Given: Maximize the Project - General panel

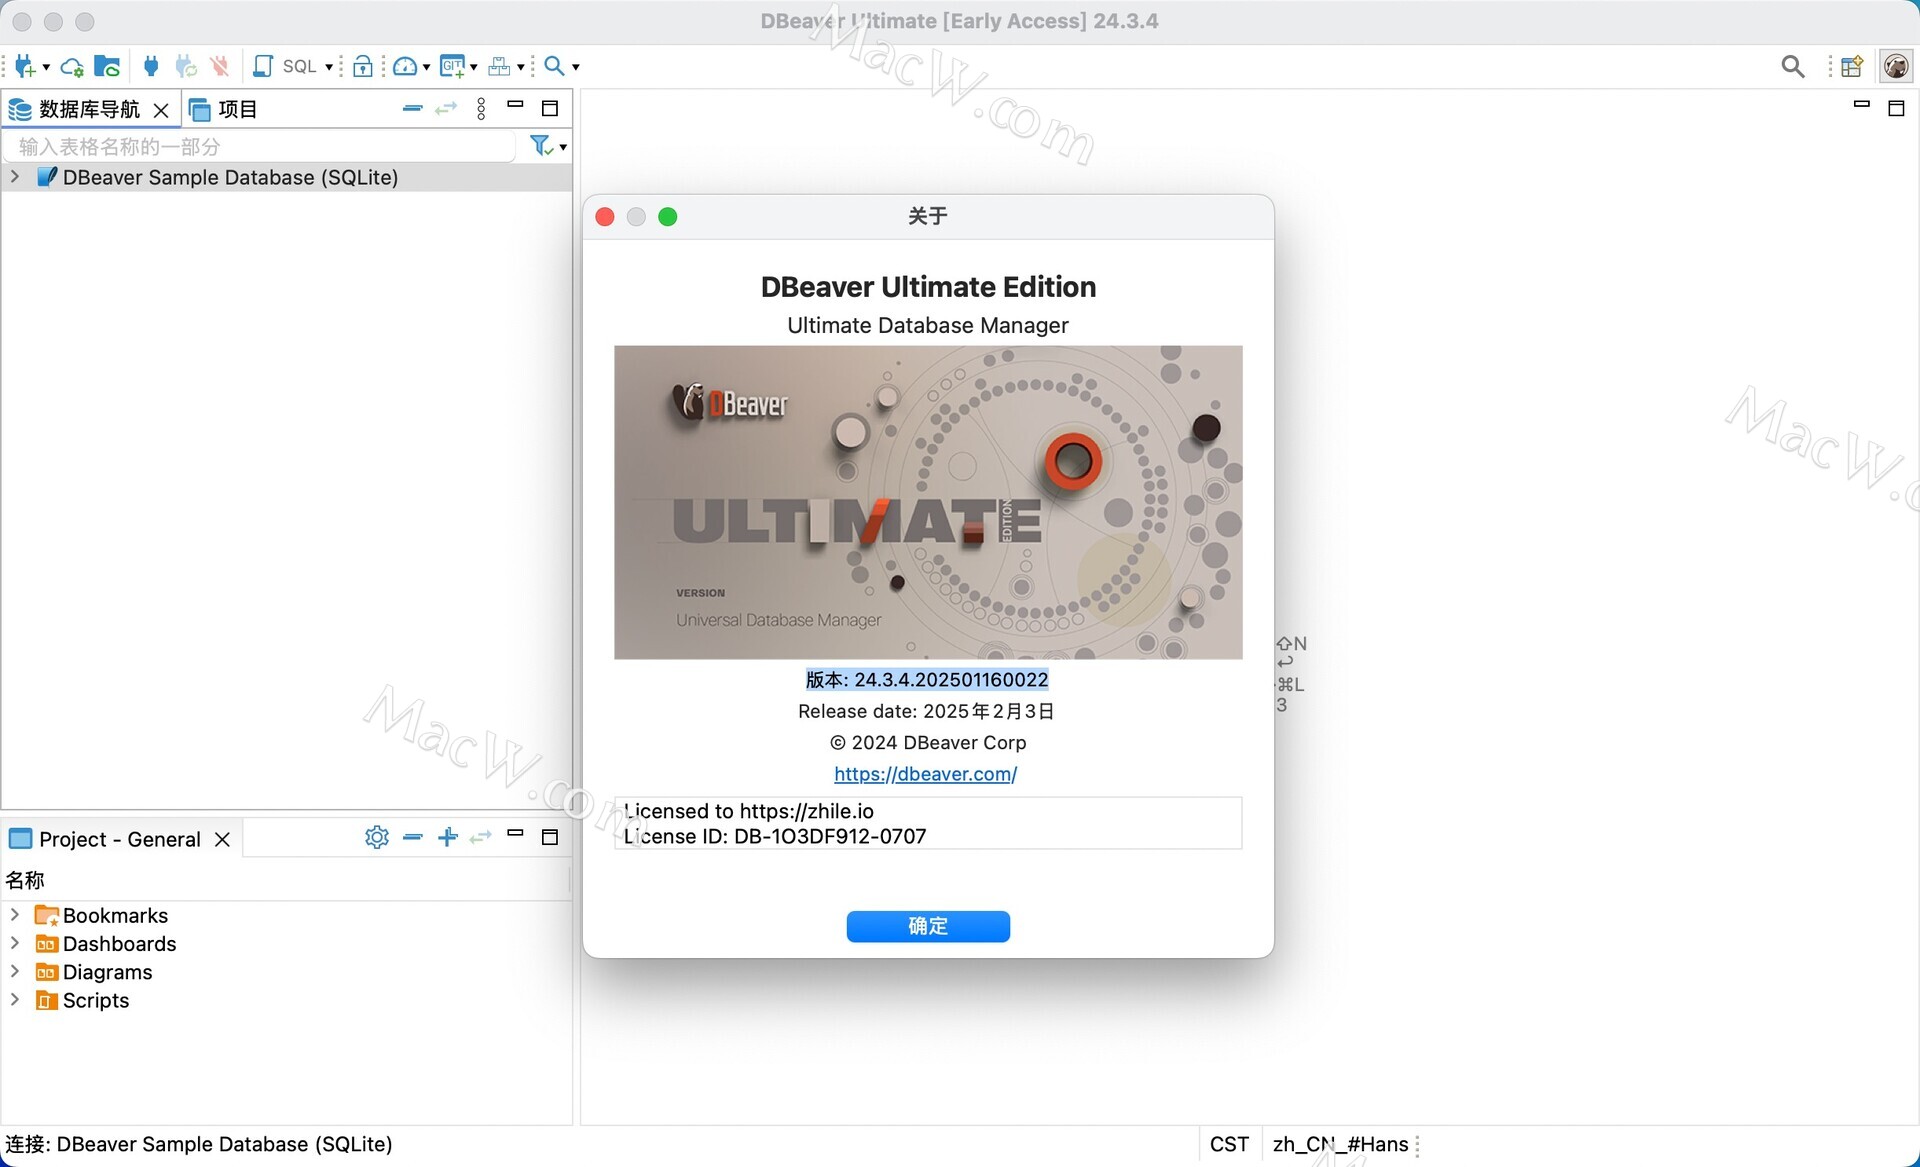Looking at the screenshot, I should tap(550, 837).
